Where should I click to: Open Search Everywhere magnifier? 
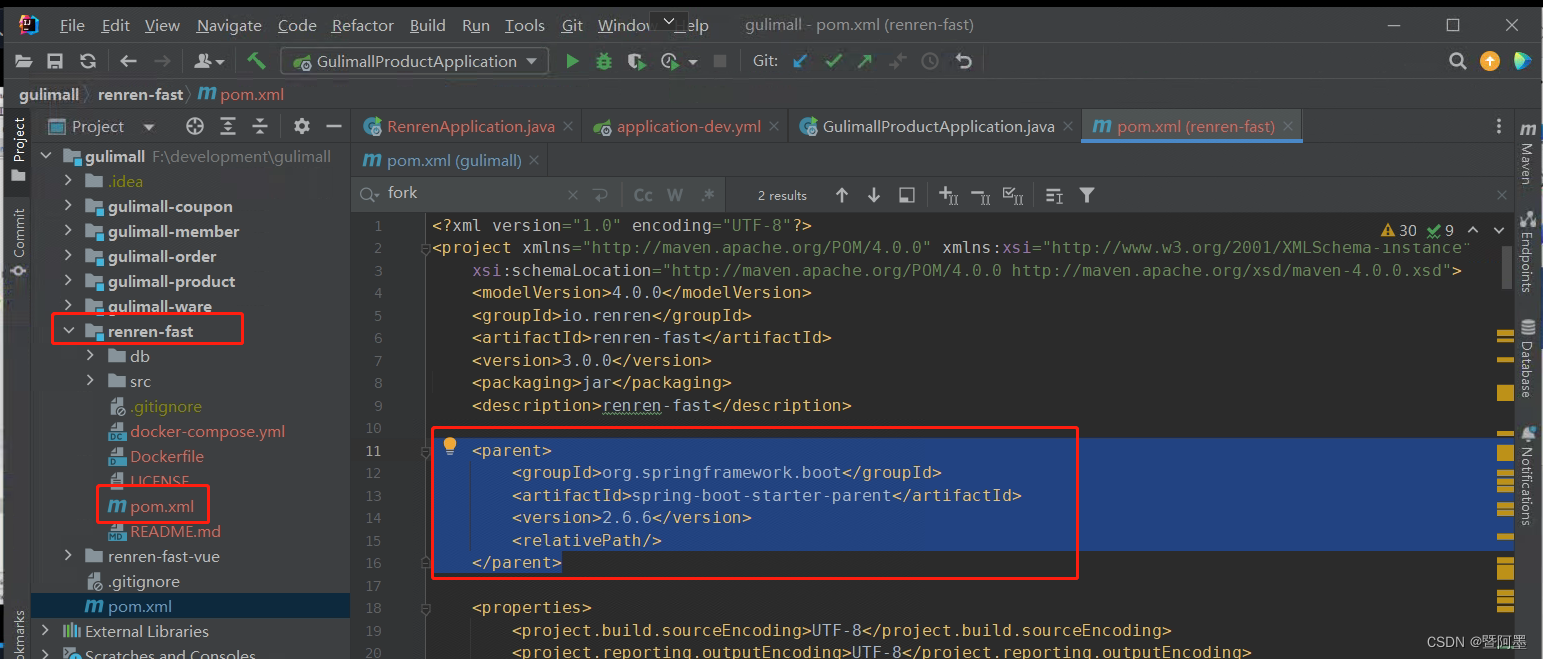1458,60
